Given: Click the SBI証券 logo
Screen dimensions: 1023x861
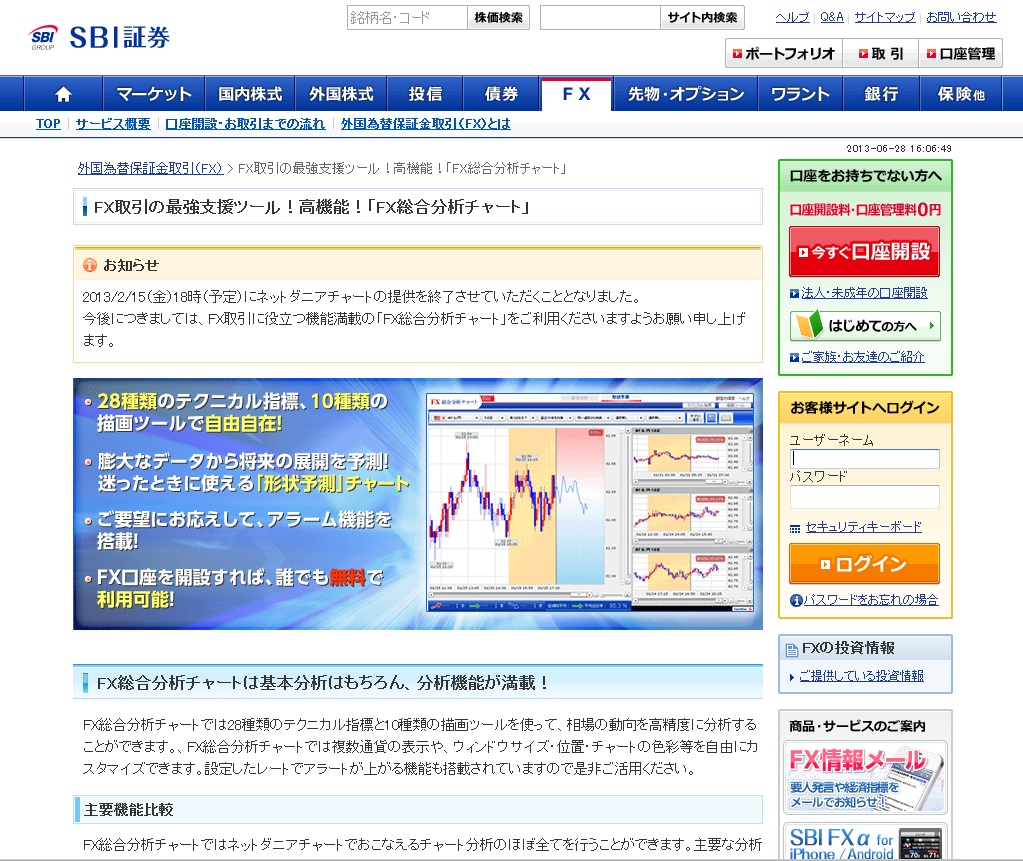Looking at the screenshot, I should click(99, 37).
